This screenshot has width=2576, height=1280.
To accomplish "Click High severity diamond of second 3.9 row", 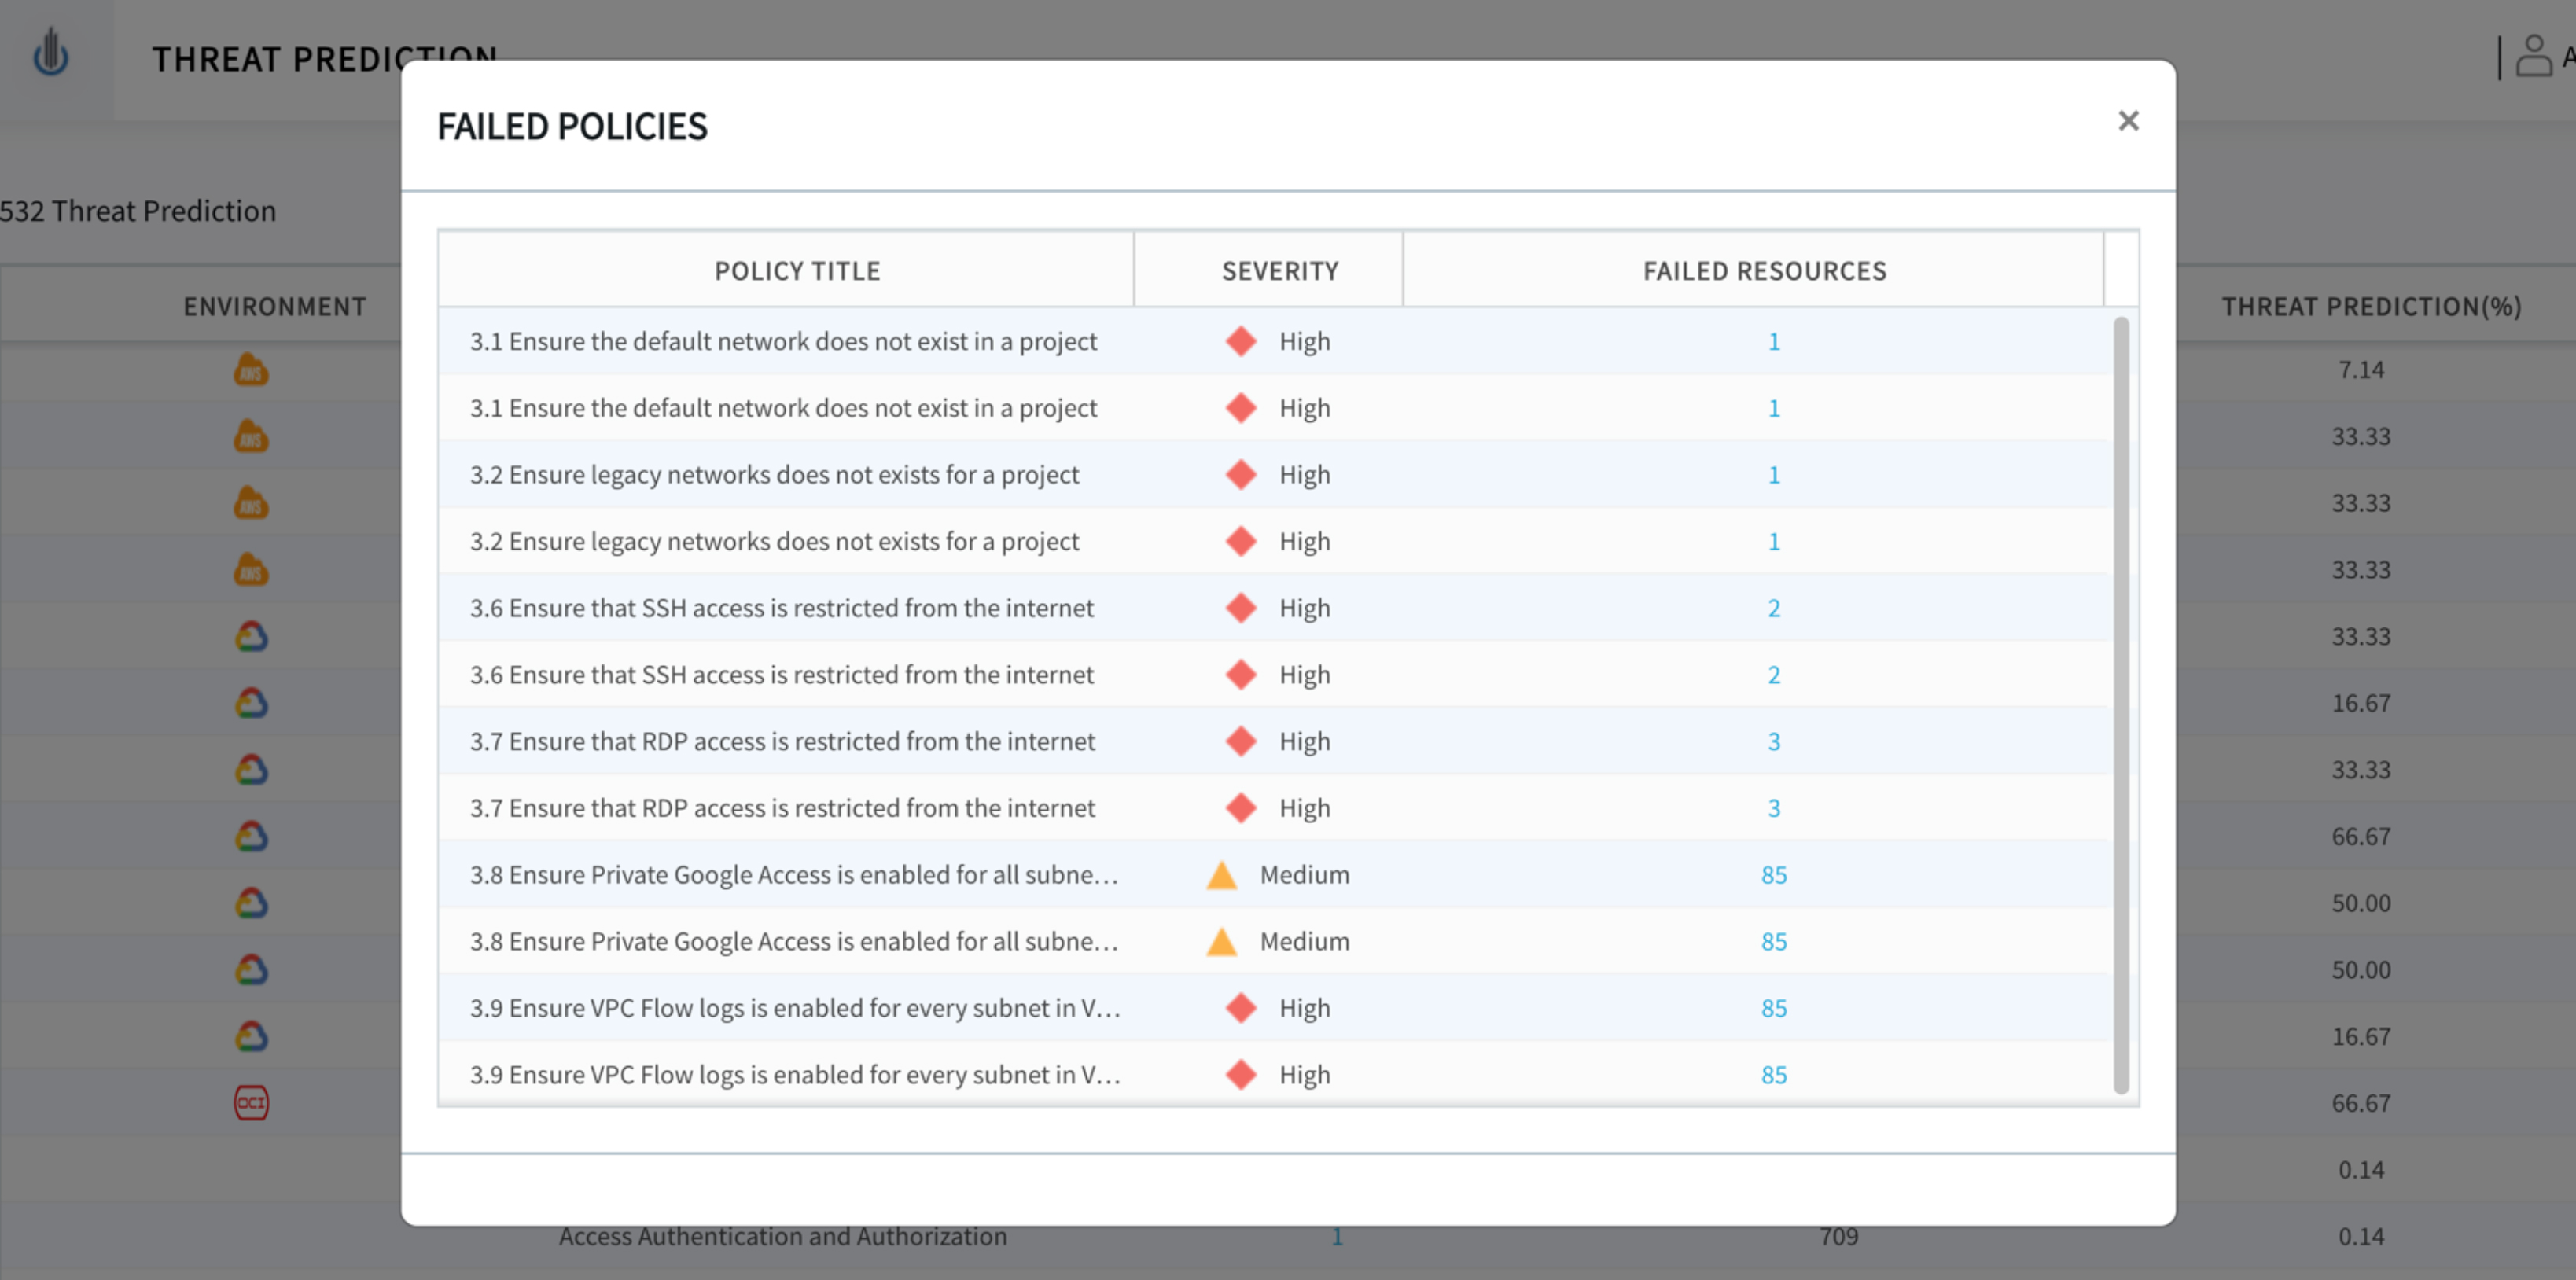I will [1241, 1075].
